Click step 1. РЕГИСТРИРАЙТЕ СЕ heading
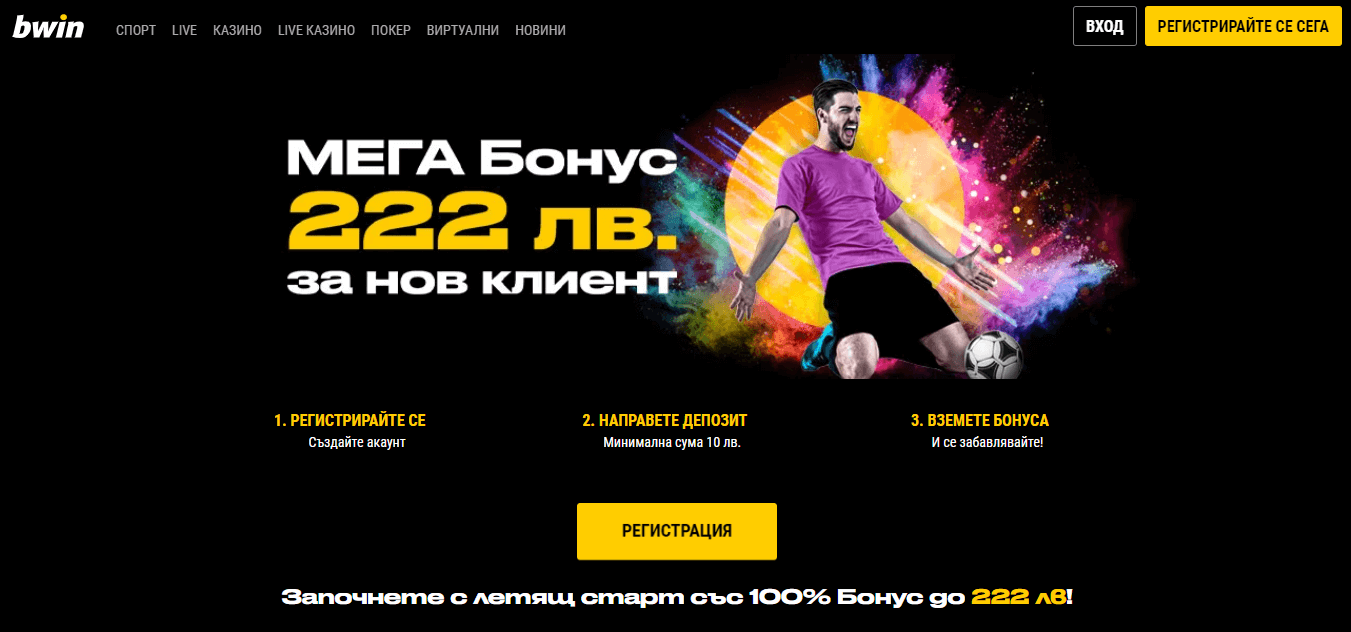 click(x=350, y=421)
